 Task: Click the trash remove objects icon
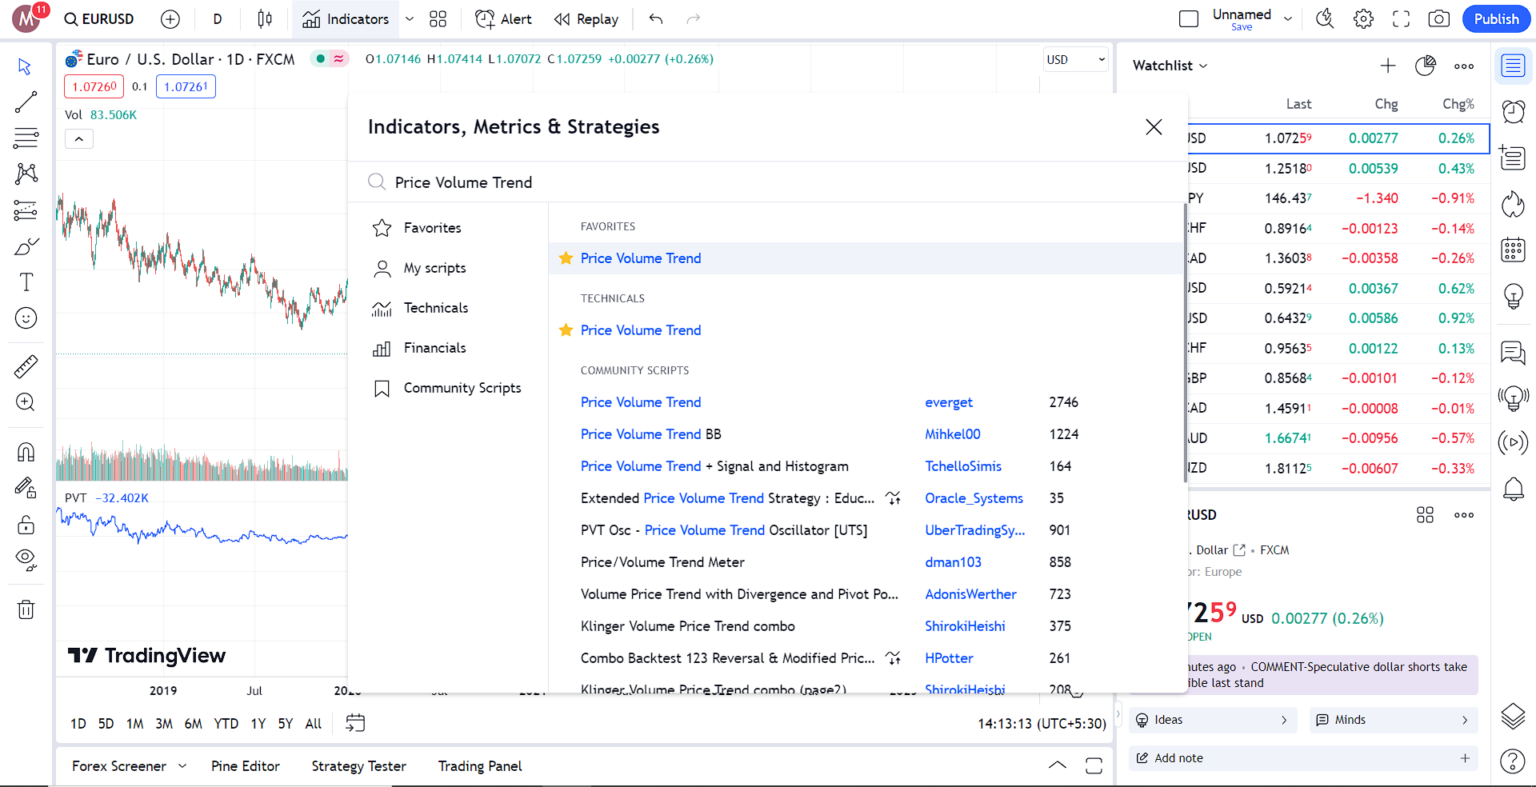[26, 610]
